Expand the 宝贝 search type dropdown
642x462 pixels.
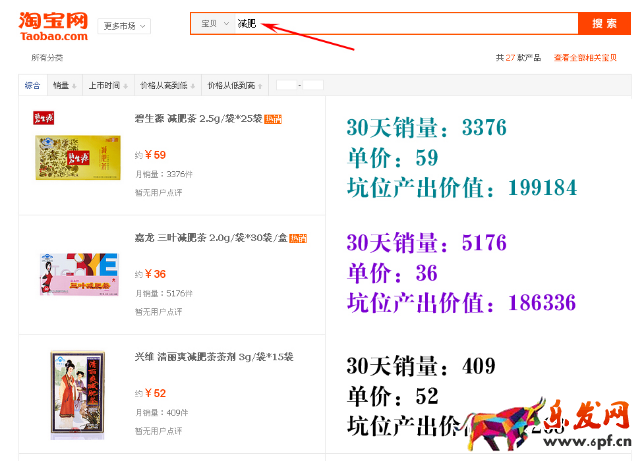(214, 23)
